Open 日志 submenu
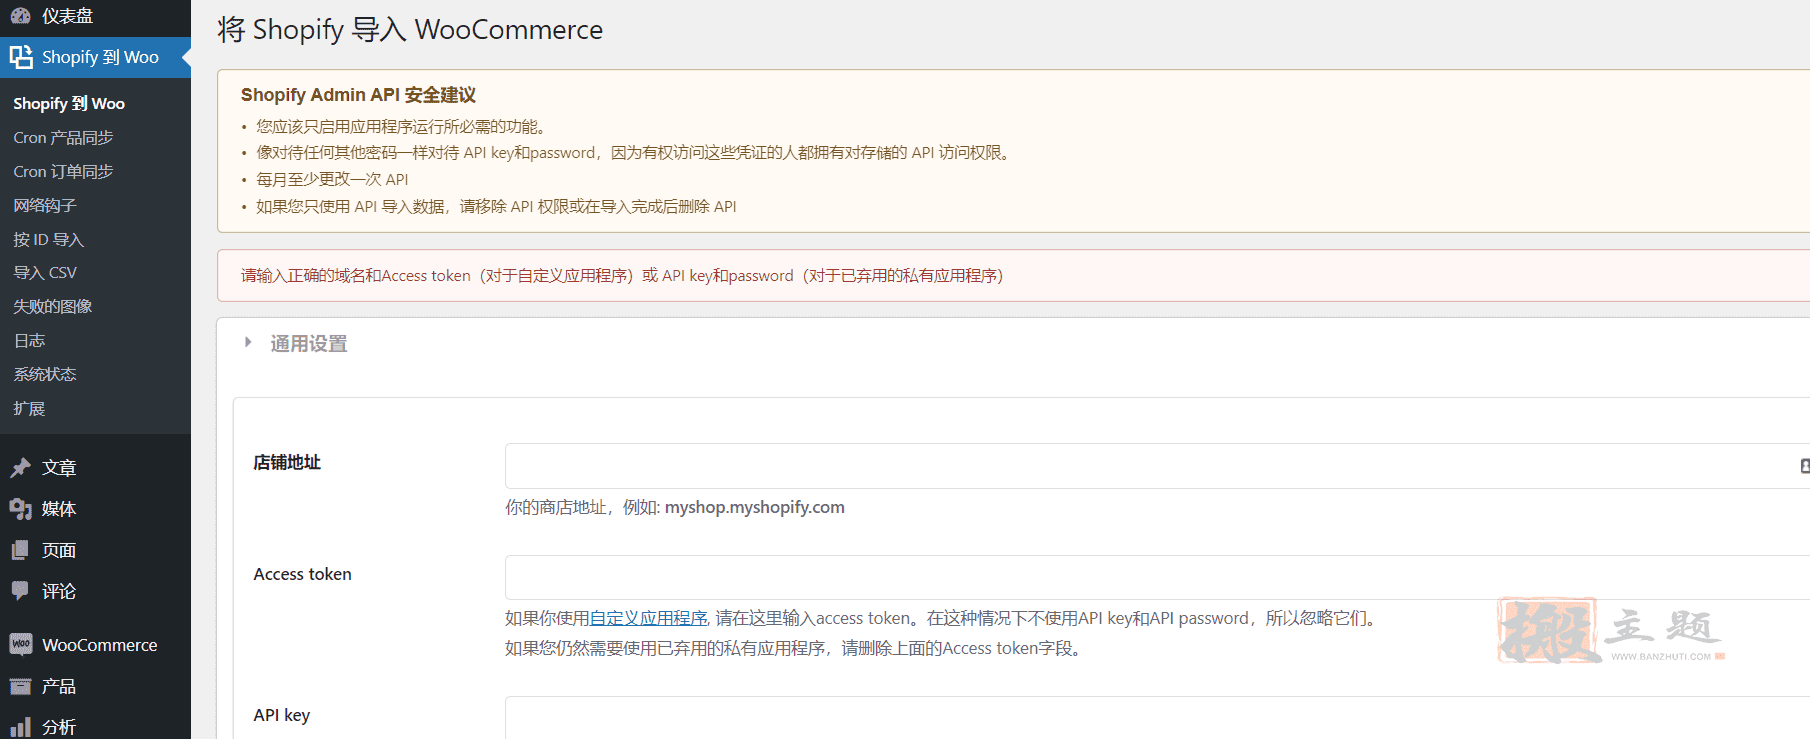Screen dimensions: 1810x739 [x=29, y=340]
